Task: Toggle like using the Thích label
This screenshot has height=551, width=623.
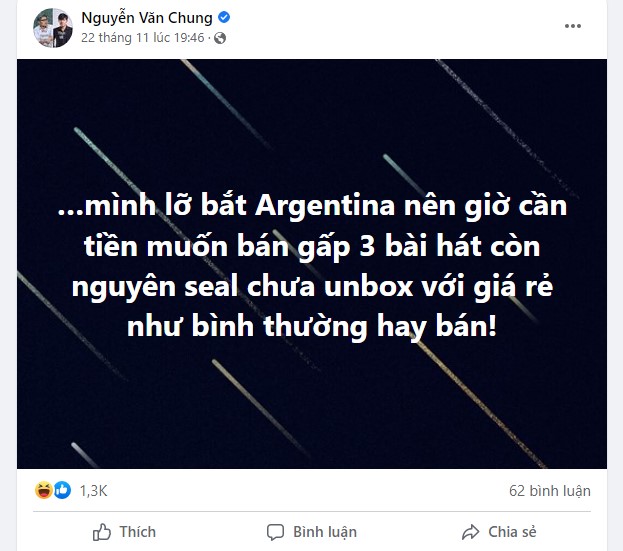Action: pyautogui.click(x=137, y=532)
